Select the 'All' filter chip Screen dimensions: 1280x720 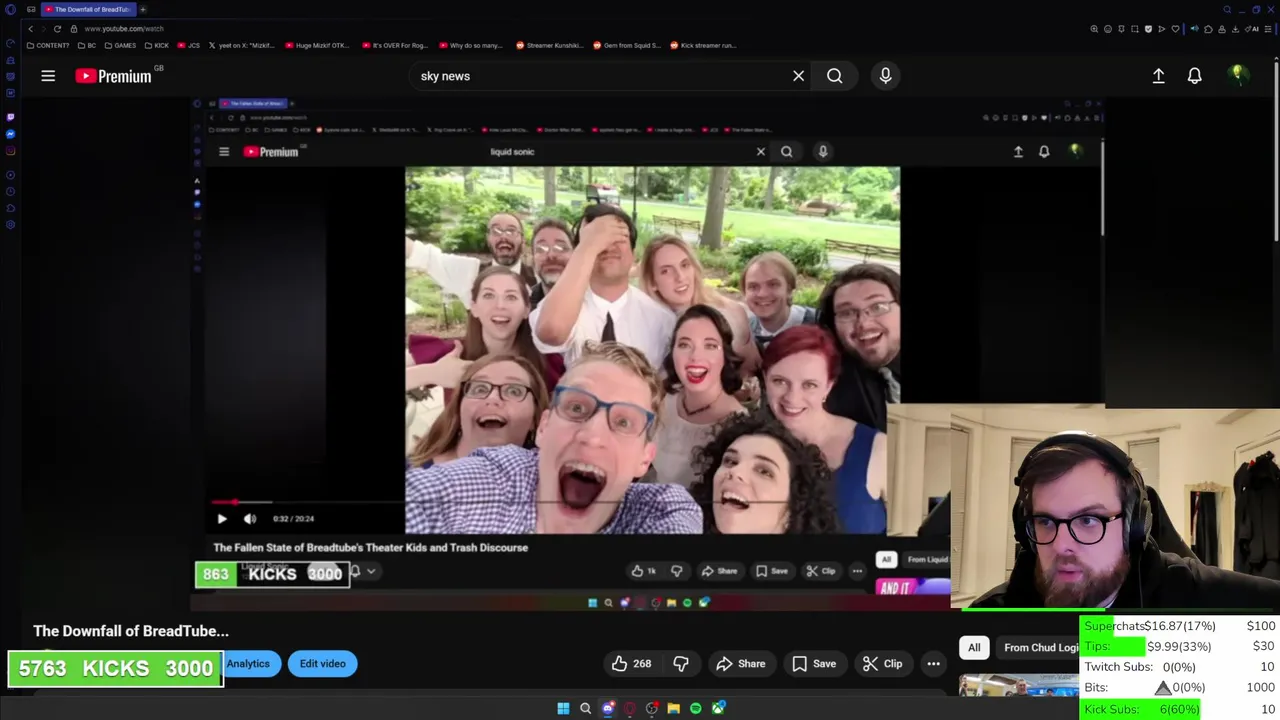(x=974, y=648)
